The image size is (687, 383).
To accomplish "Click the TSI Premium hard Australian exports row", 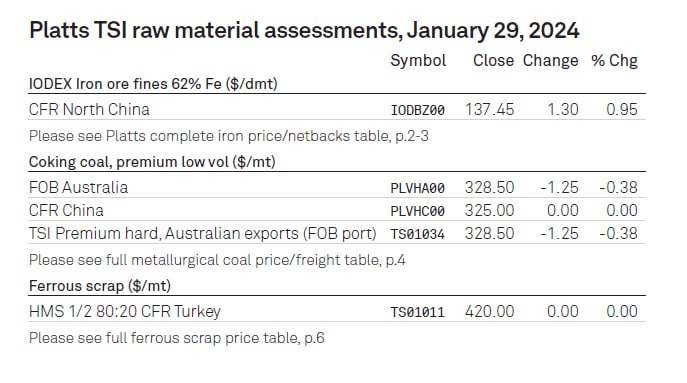I will [336, 234].
